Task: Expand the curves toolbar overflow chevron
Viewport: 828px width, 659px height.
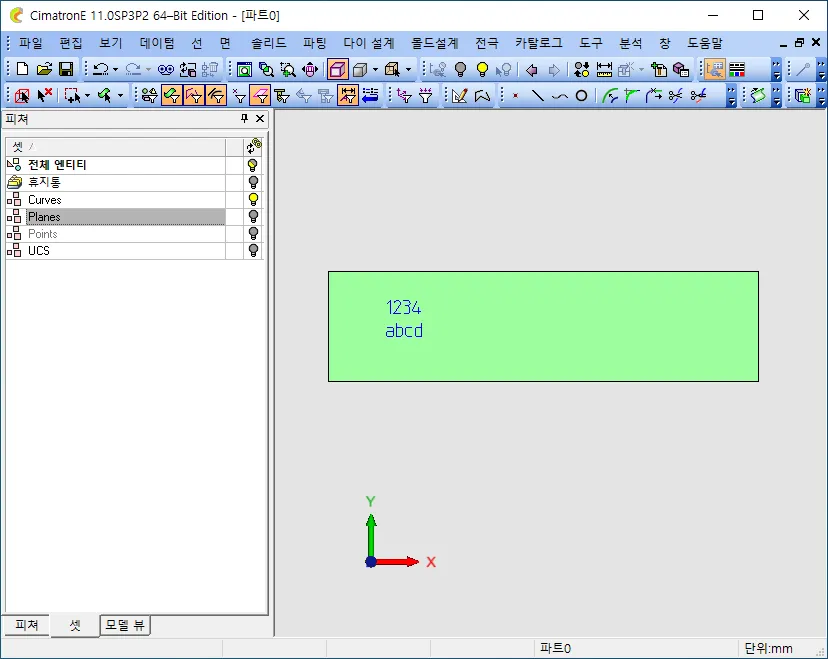Action: tap(731, 96)
